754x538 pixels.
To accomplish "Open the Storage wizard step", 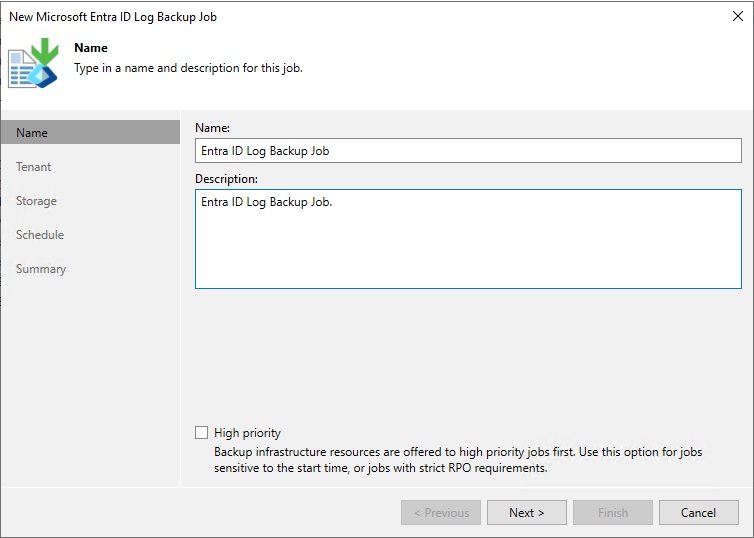I will click(x=36, y=201).
